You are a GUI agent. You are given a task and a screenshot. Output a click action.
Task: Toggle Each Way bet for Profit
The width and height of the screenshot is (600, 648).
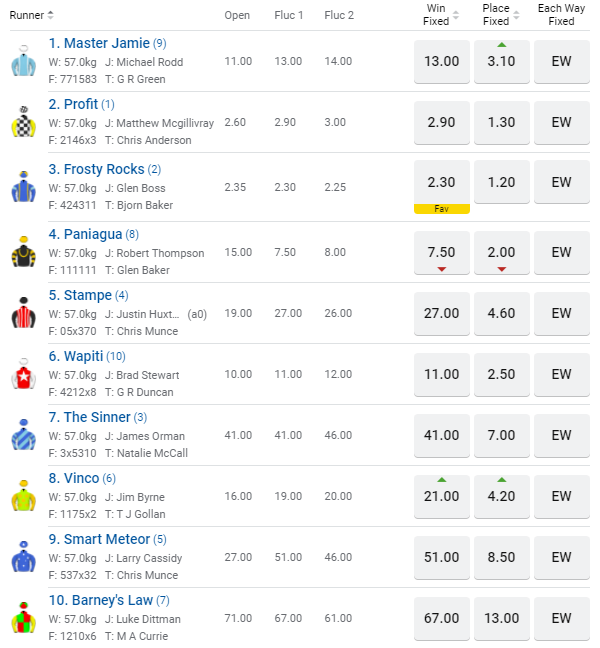pyautogui.click(x=562, y=122)
